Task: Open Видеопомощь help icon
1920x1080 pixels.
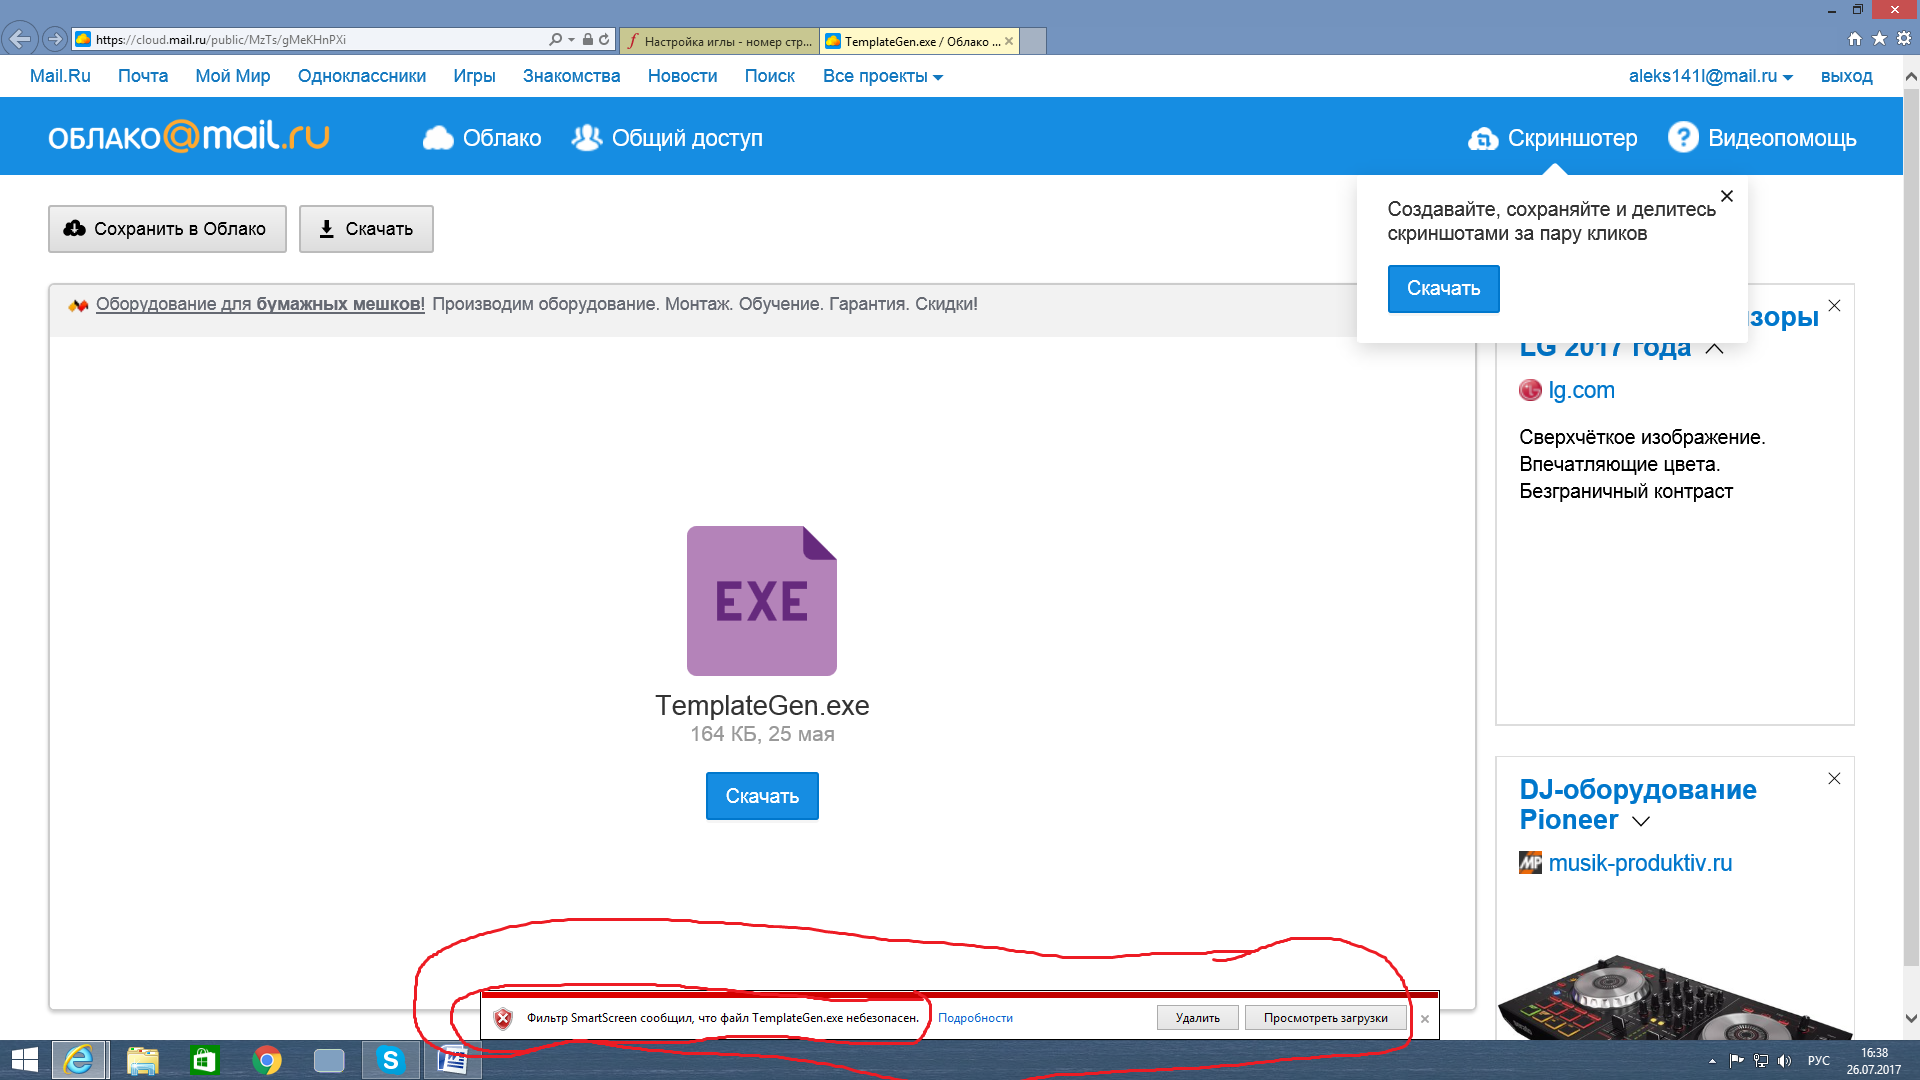Action: point(1683,137)
